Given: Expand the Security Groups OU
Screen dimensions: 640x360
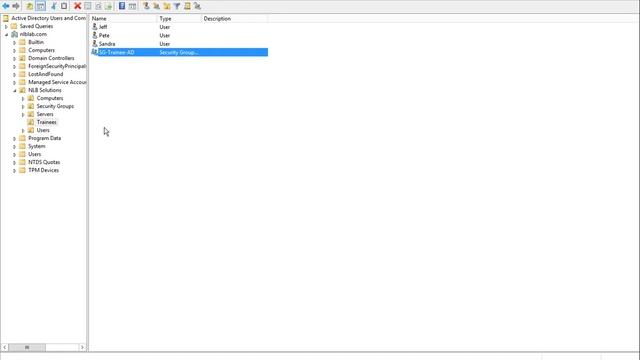Looking at the screenshot, I should [x=23, y=107].
